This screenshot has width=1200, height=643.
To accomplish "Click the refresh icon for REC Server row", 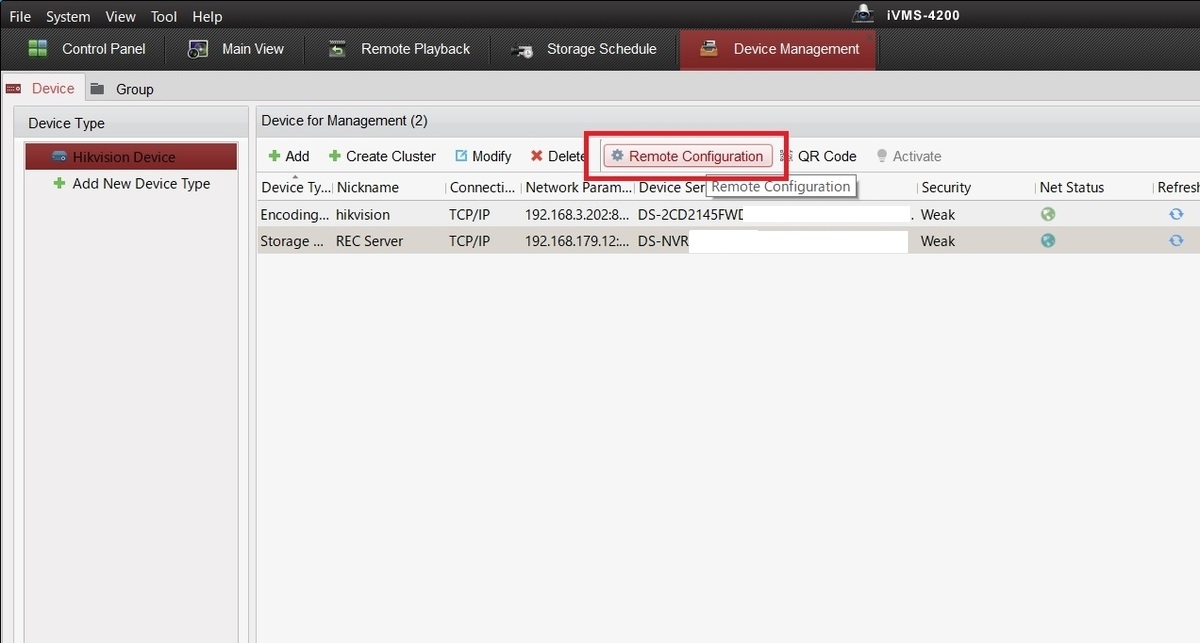I will tap(1176, 240).
